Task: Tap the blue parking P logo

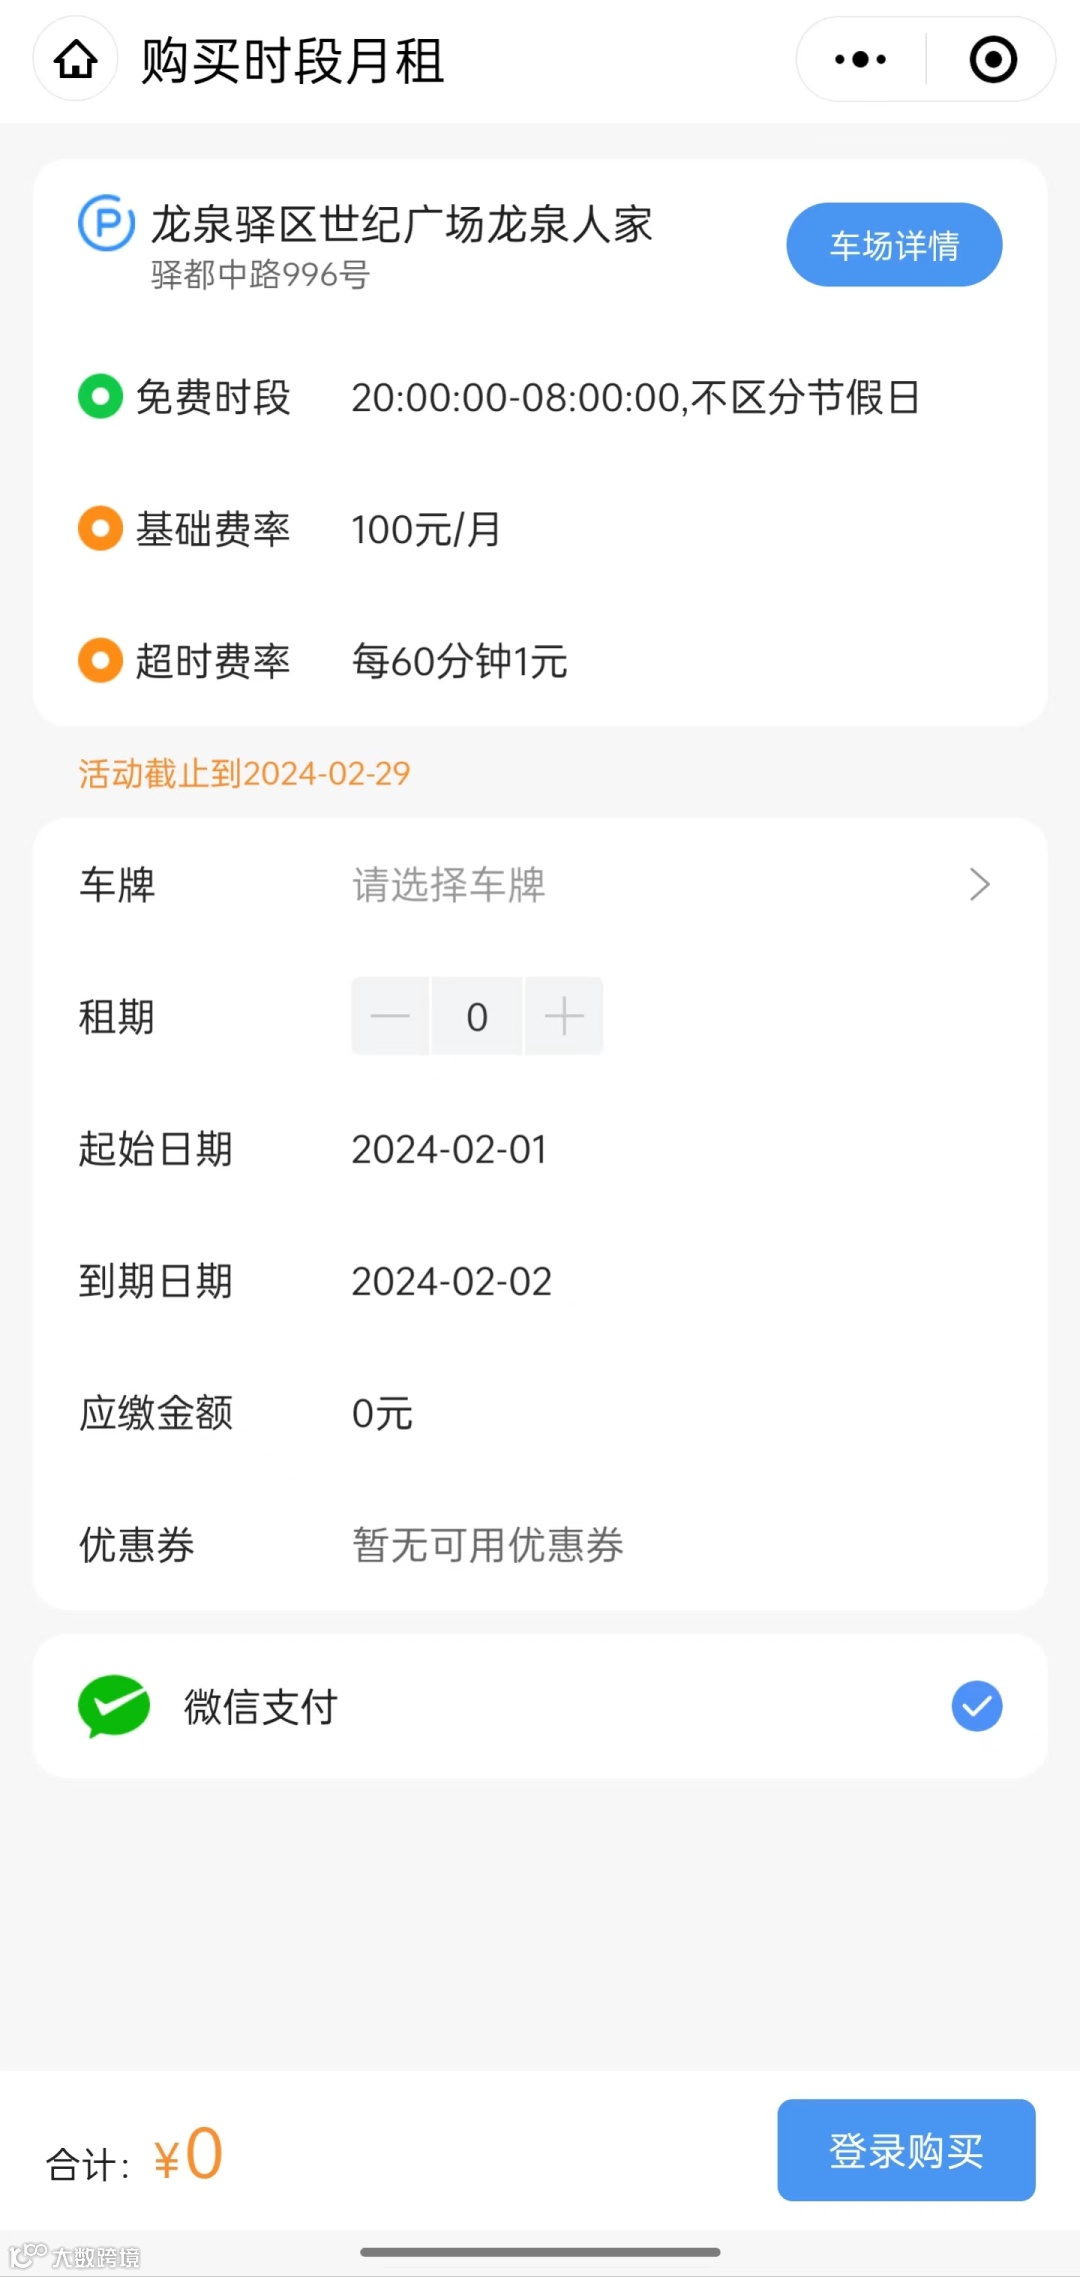Action: (106, 223)
